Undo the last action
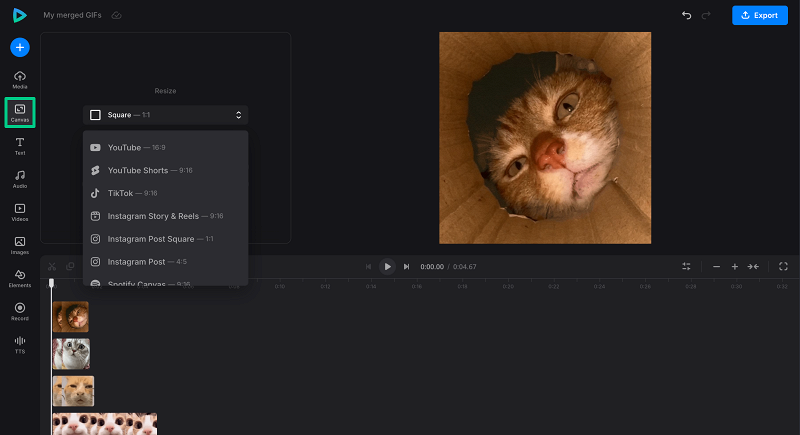Viewport: 800px width, 435px height. click(687, 15)
